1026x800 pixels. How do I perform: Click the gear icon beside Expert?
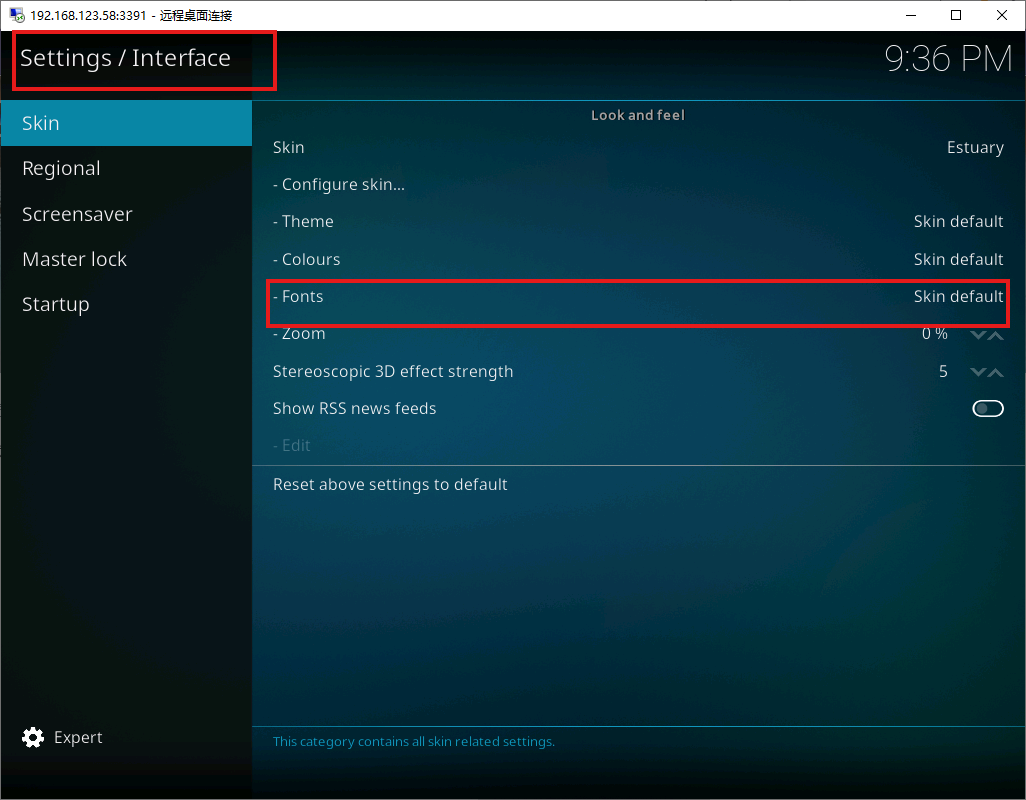tap(33, 737)
